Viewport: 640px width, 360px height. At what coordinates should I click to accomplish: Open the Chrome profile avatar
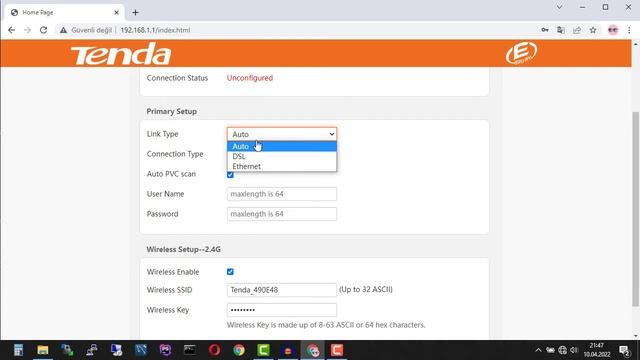(613, 30)
